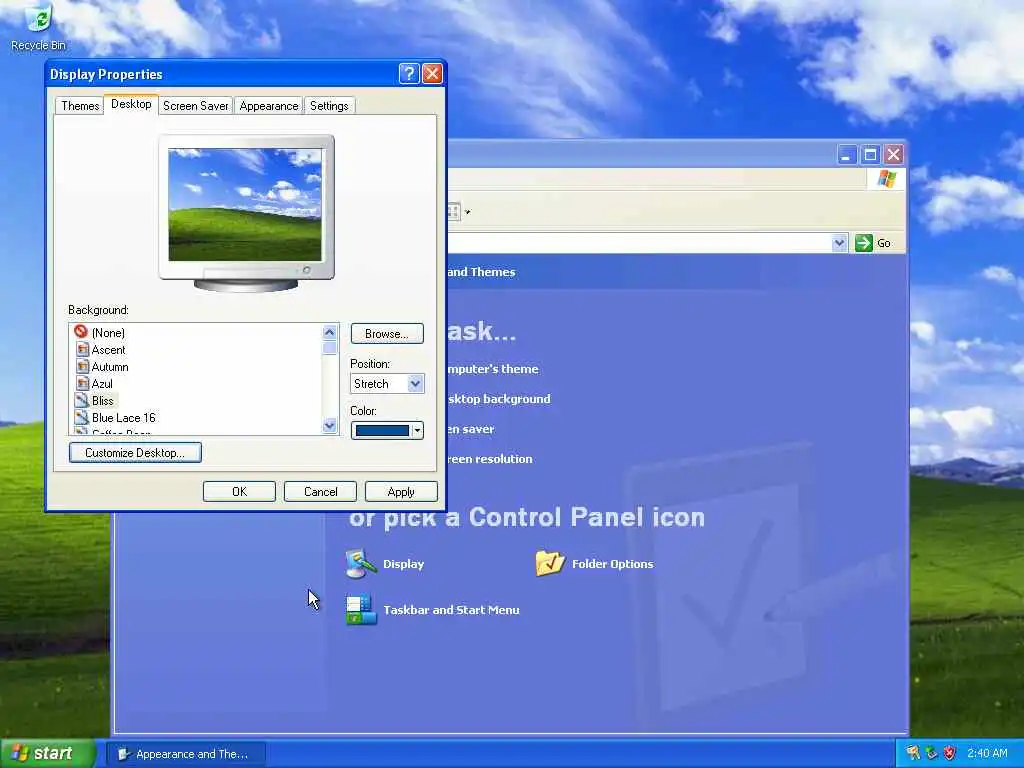Image resolution: width=1024 pixels, height=768 pixels.
Task: Open the Position Stretch dropdown
Action: point(415,383)
